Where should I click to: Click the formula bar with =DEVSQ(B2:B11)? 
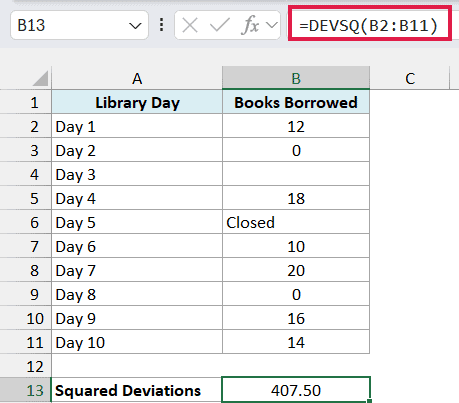[370, 25]
